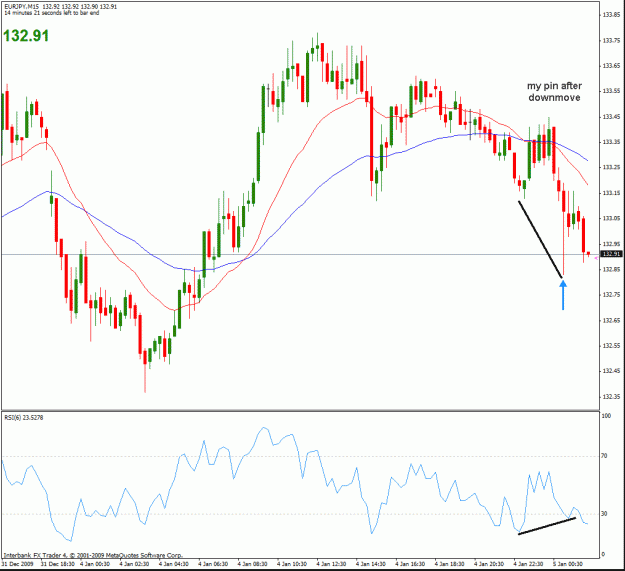Image resolution: width=625 pixels, height=571 pixels.
Task: Click the 132.75 price axis label
Action: pos(611,294)
